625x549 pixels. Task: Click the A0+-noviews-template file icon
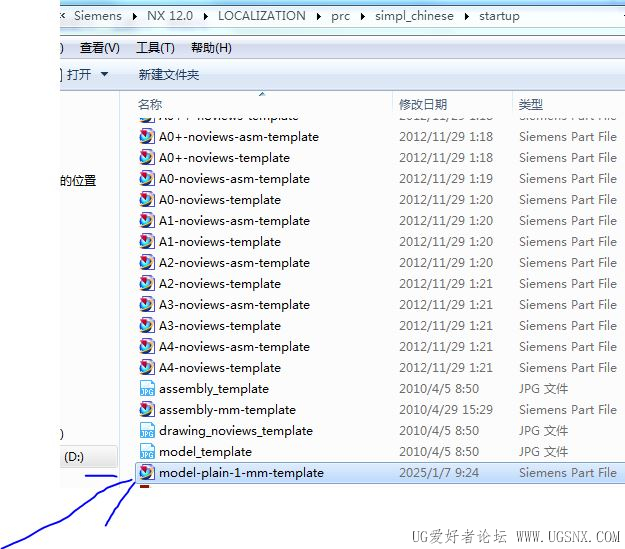(x=147, y=158)
